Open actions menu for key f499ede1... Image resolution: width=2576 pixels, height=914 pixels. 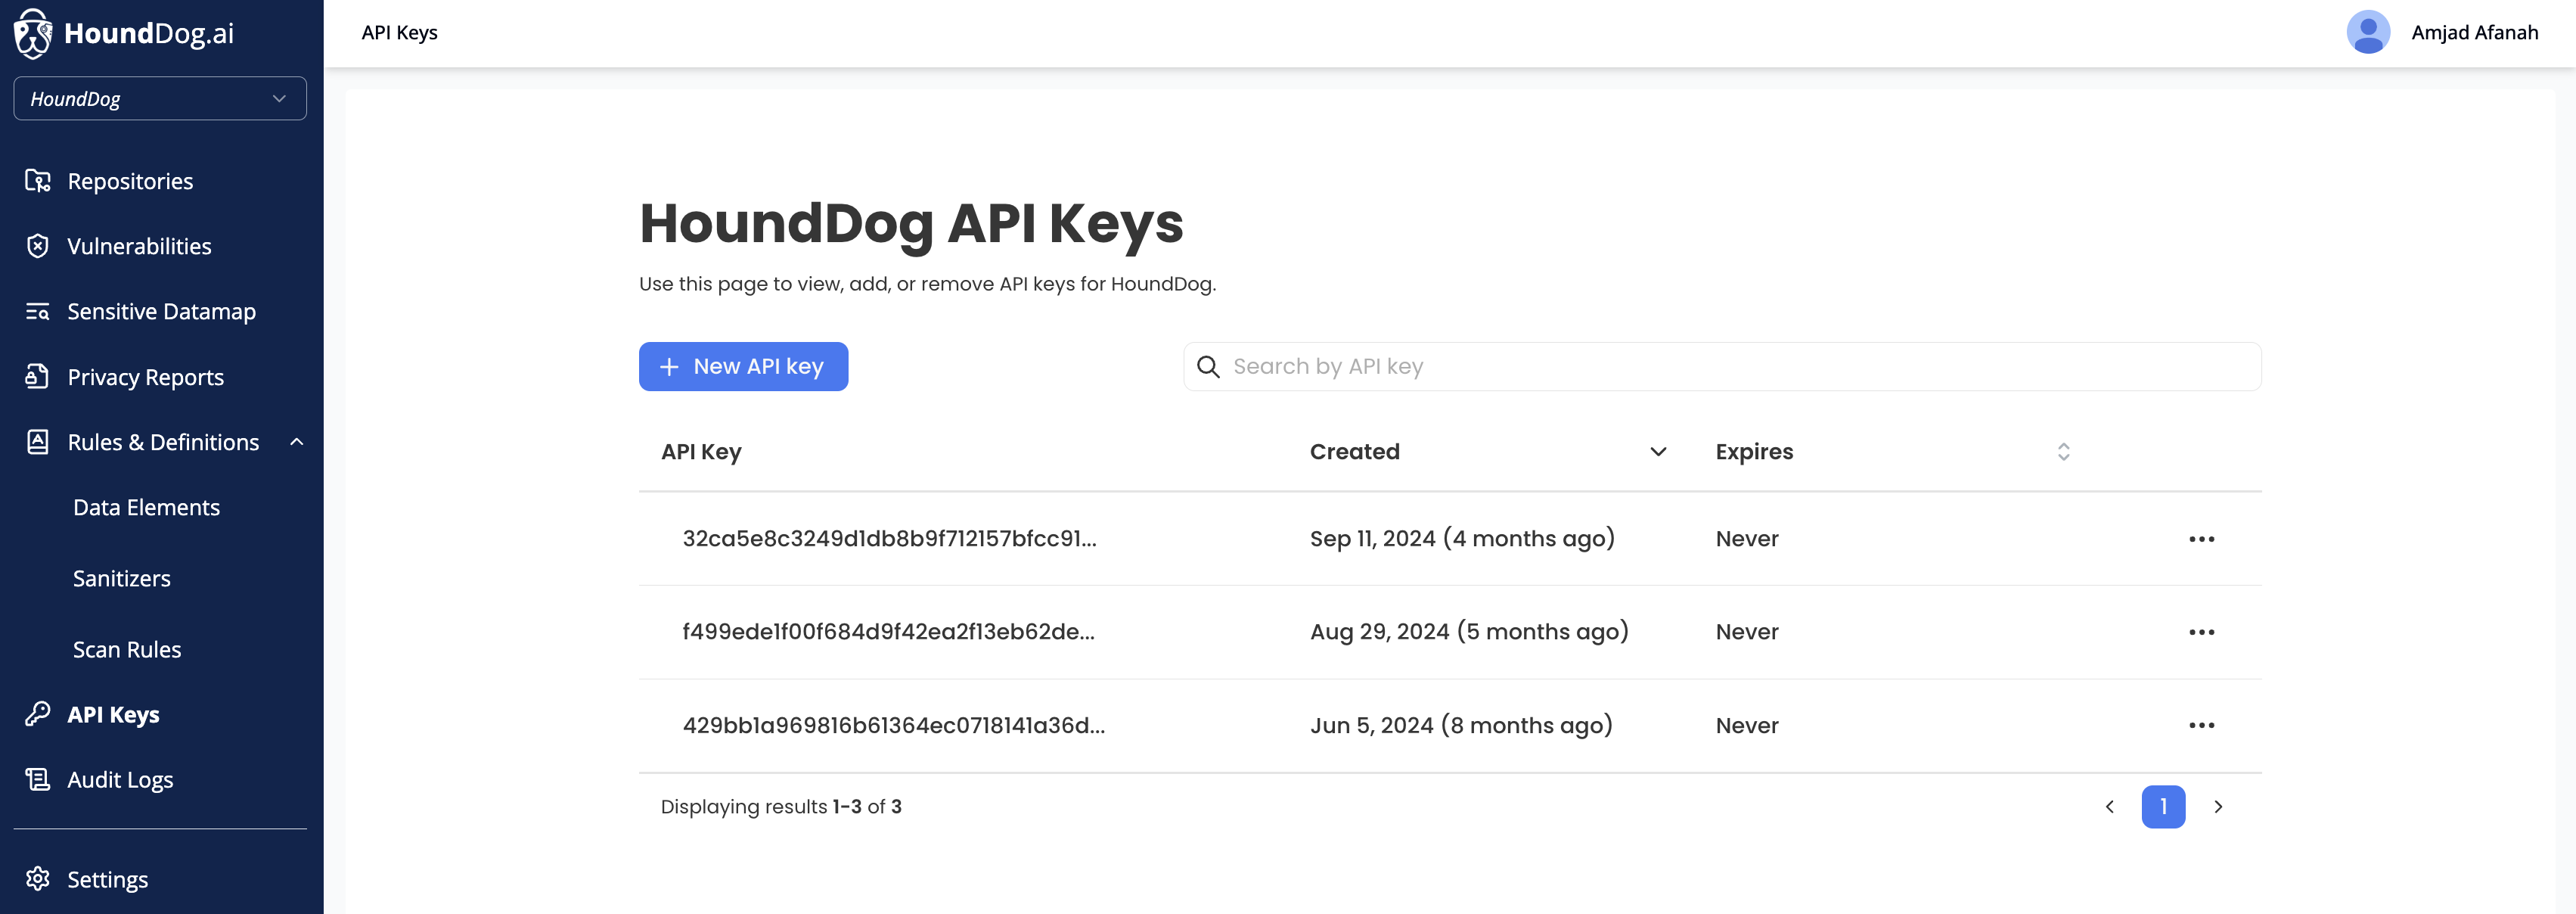pos(2201,632)
